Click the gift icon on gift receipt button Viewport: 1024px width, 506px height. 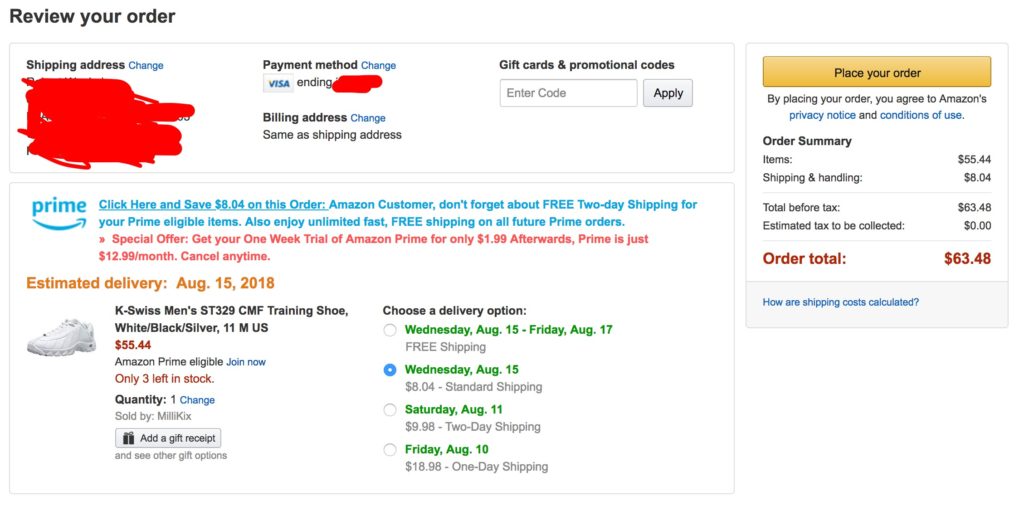(127, 438)
